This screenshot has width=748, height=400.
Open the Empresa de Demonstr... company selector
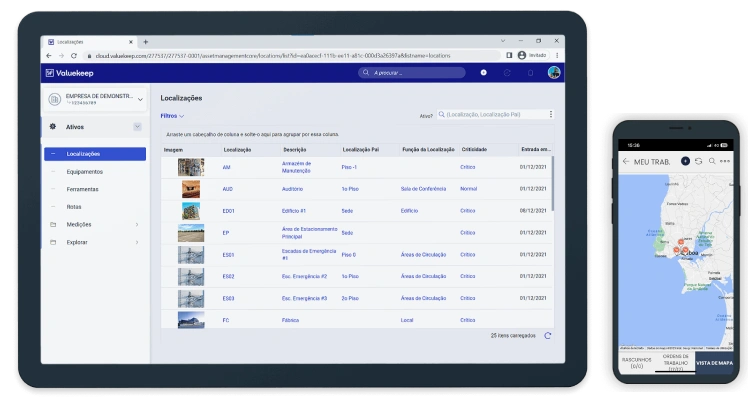(x=95, y=99)
